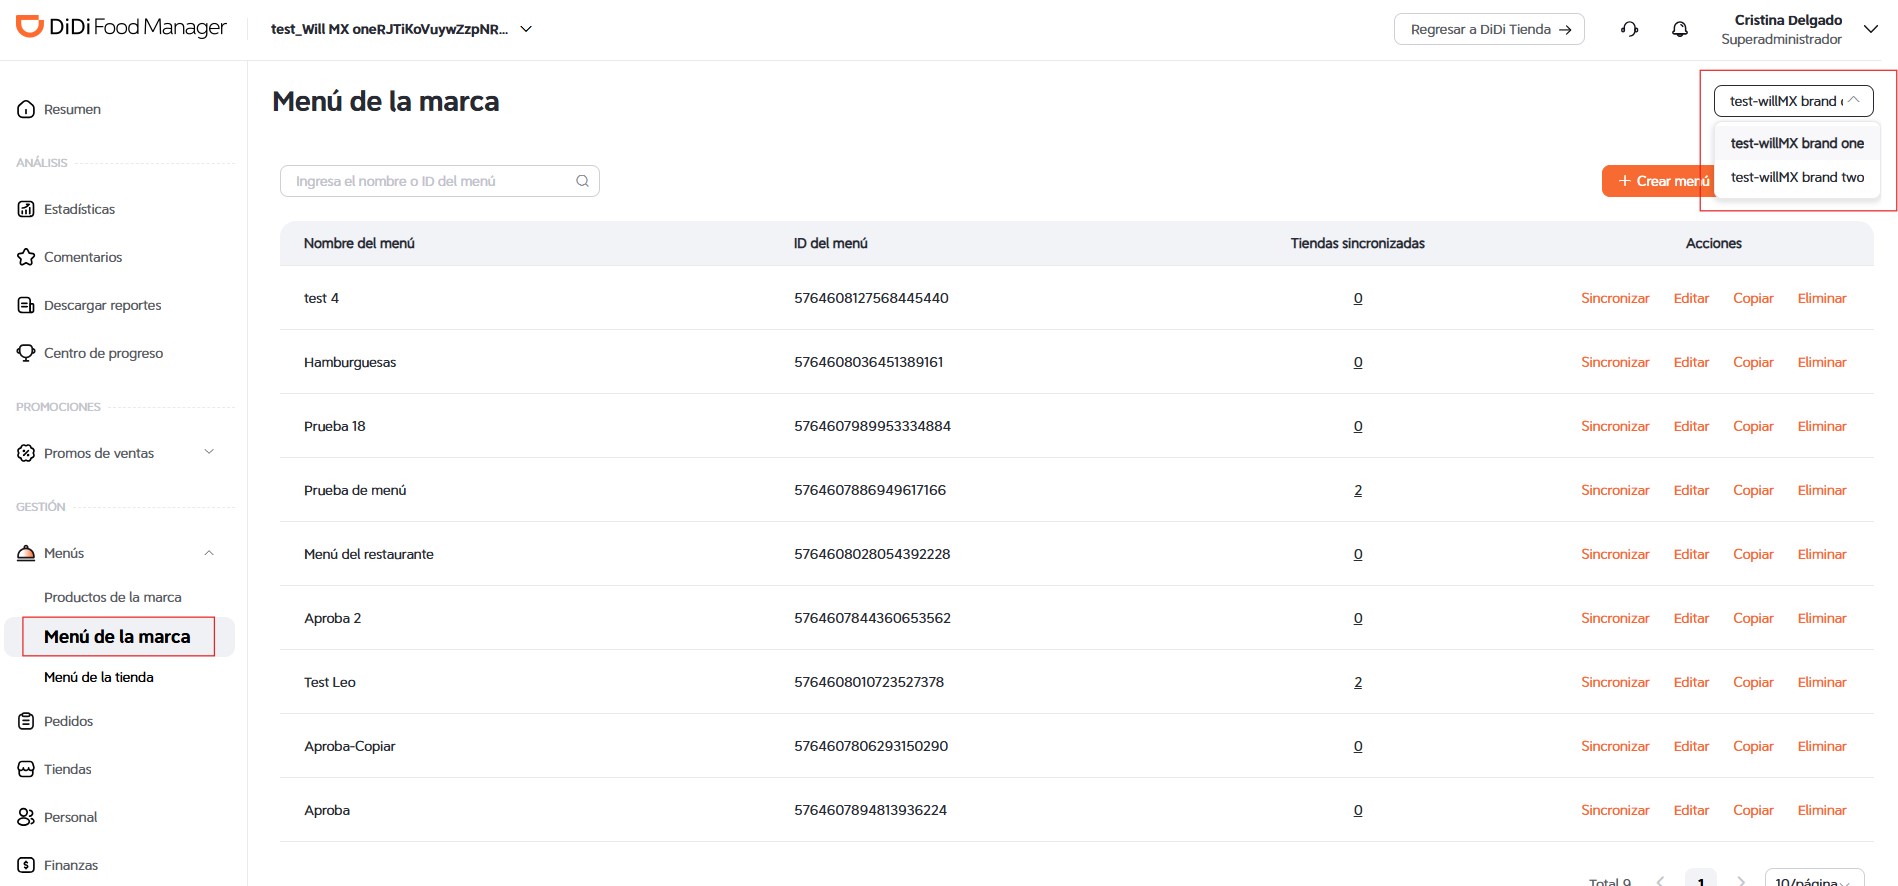
Task: Open the store selector dropdown at top
Action: 401,29
